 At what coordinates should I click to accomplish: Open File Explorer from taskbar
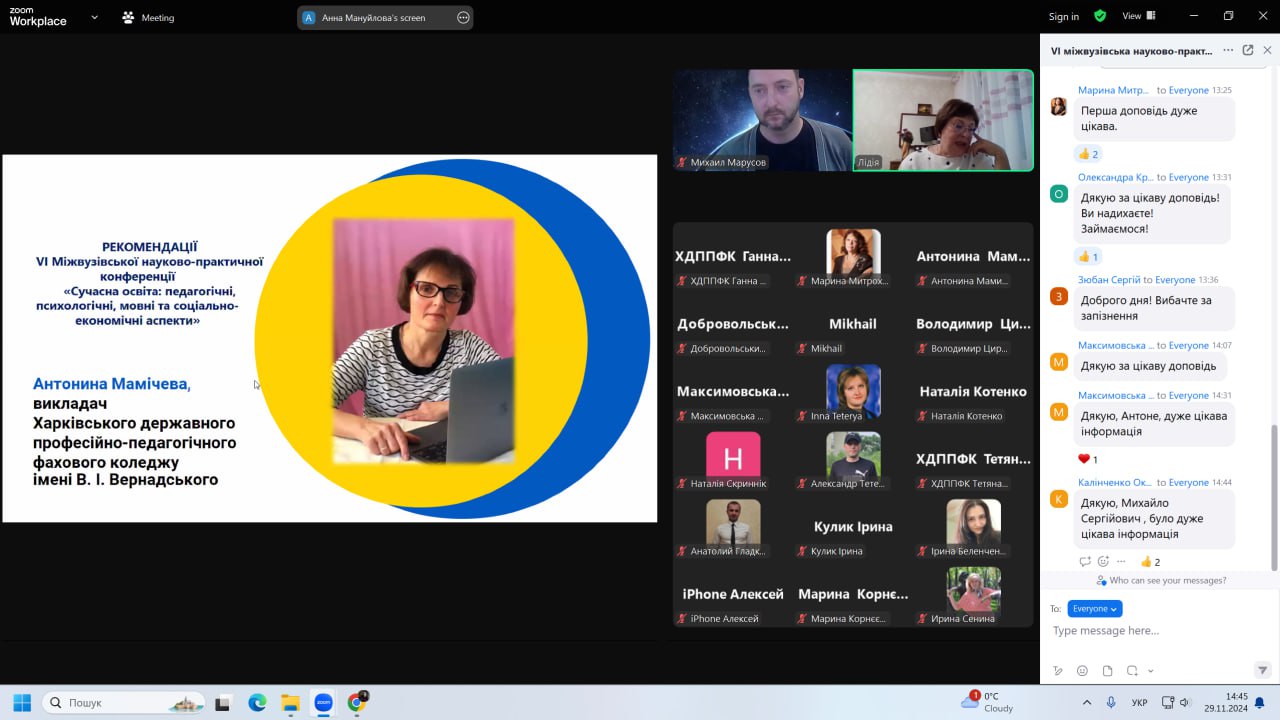pos(290,703)
